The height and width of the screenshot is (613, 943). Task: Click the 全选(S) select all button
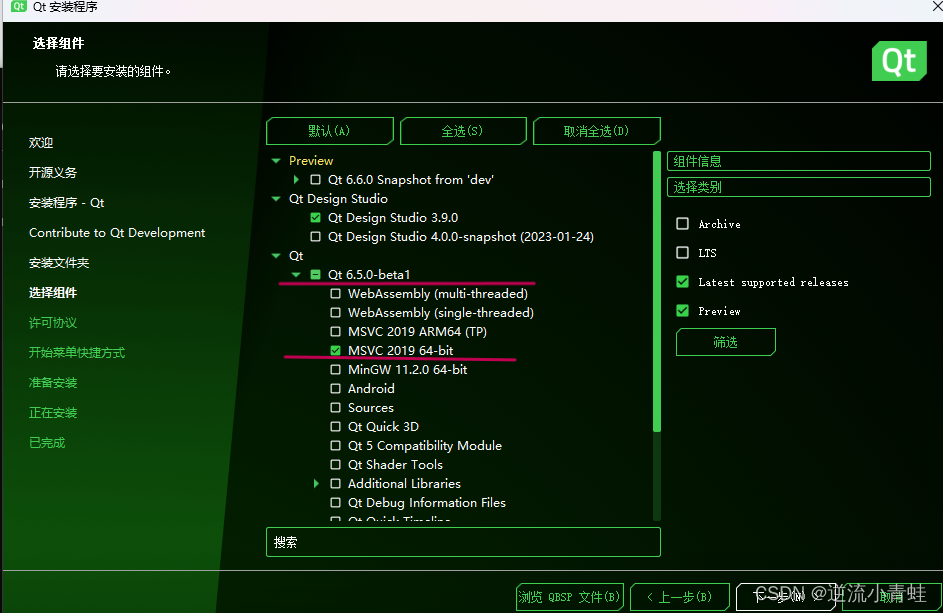(463, 131)
